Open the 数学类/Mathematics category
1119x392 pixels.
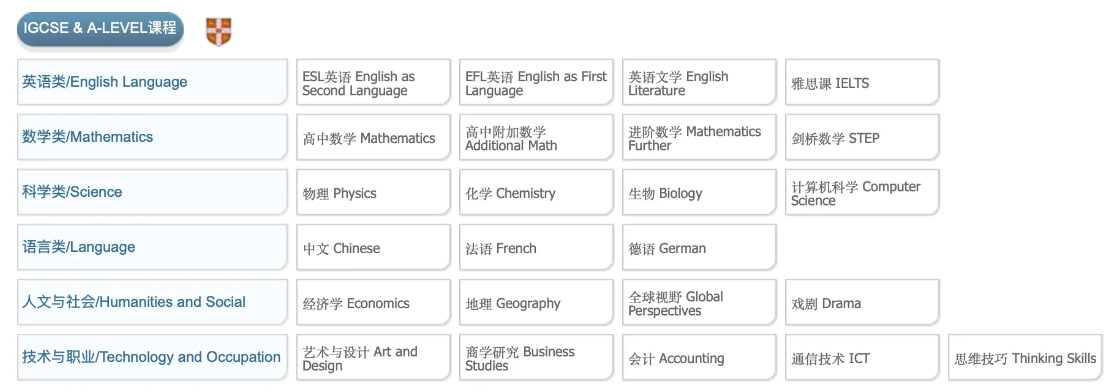tap(152, 137)
